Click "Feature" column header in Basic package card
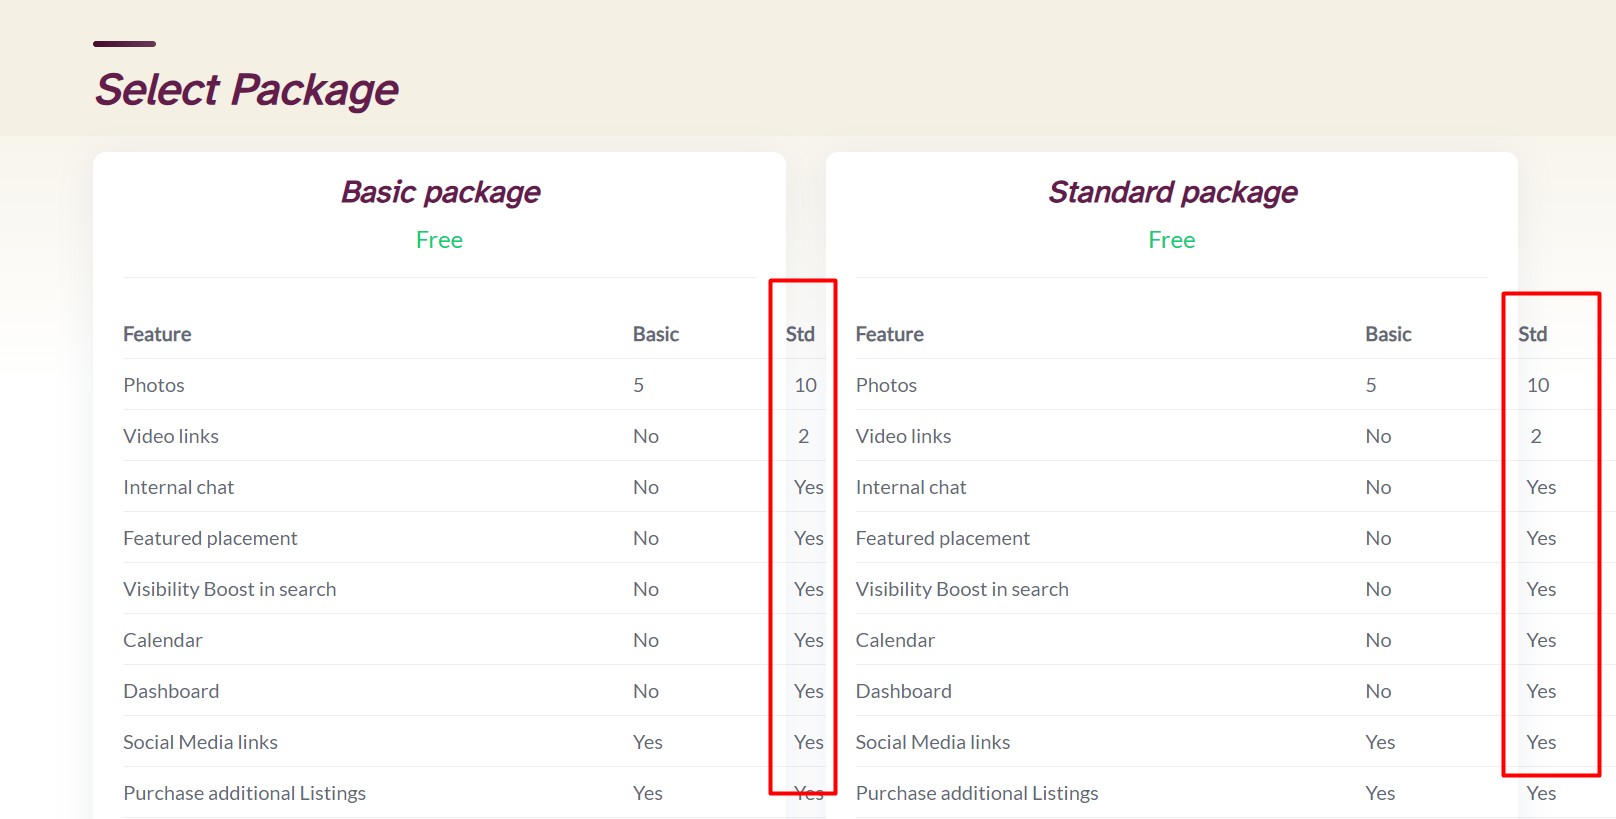Screen dimensions: 1616x819 click(x=157, y=334)
